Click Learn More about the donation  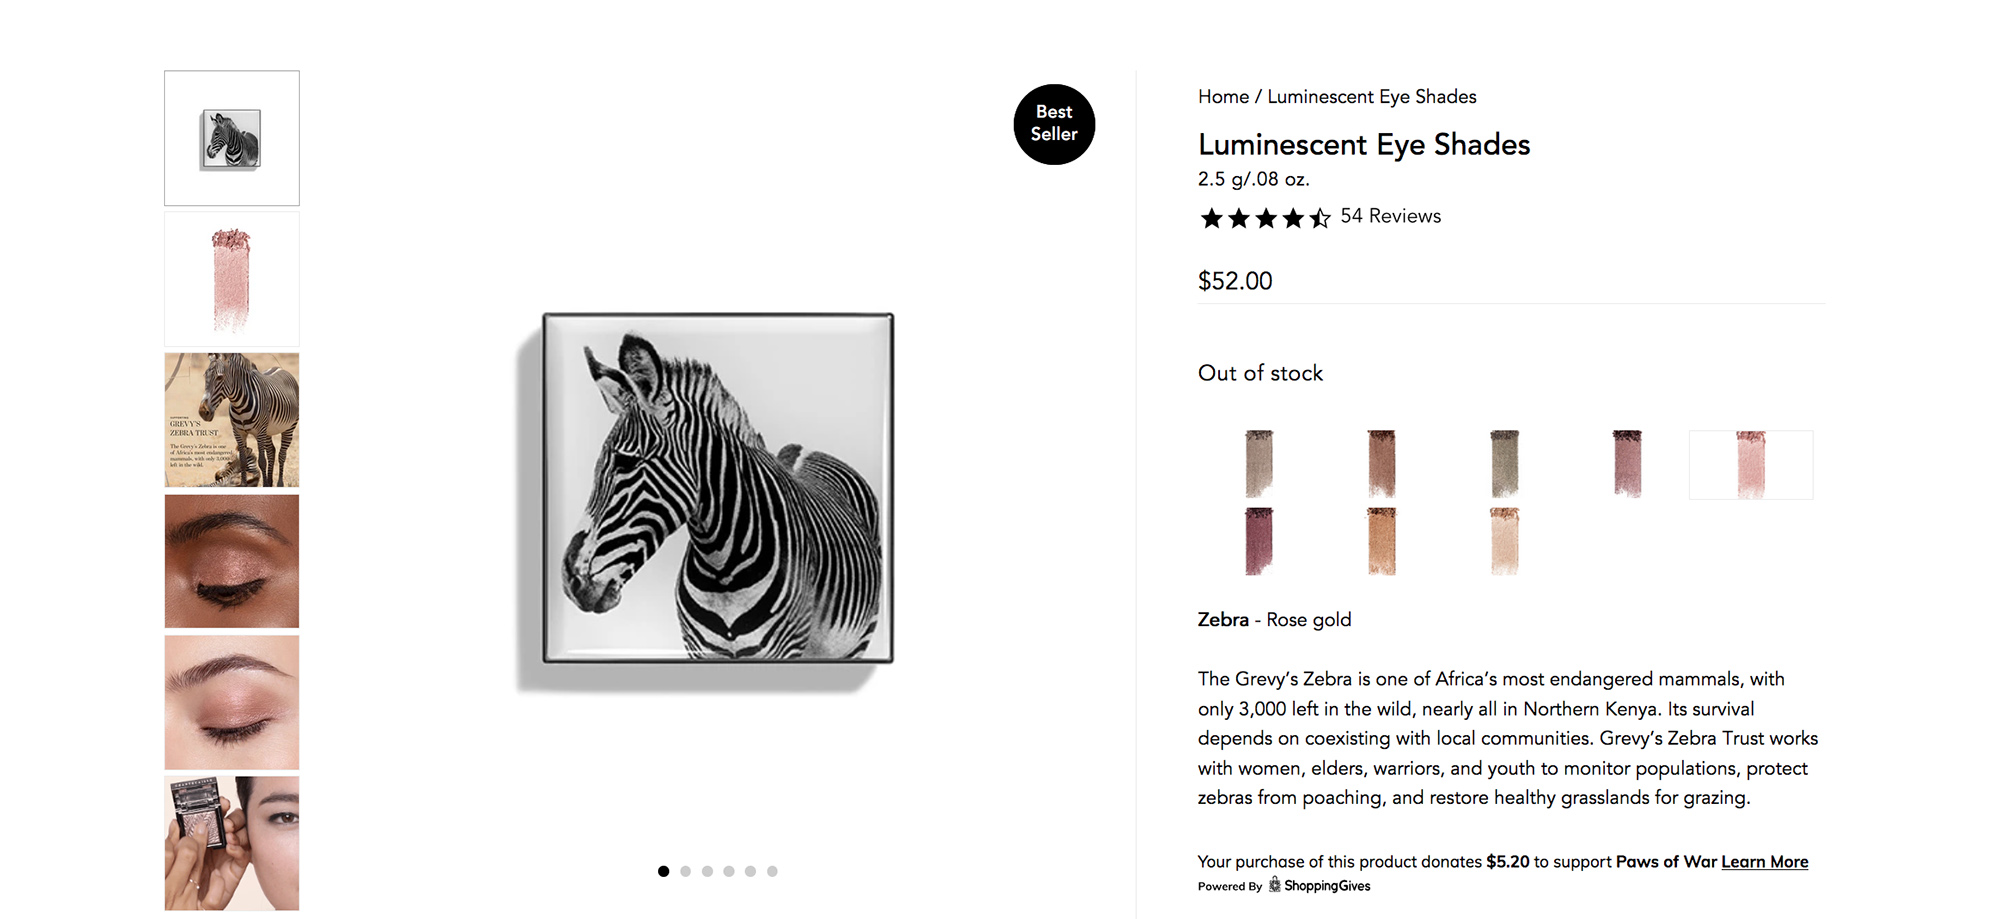point(1764,862)
